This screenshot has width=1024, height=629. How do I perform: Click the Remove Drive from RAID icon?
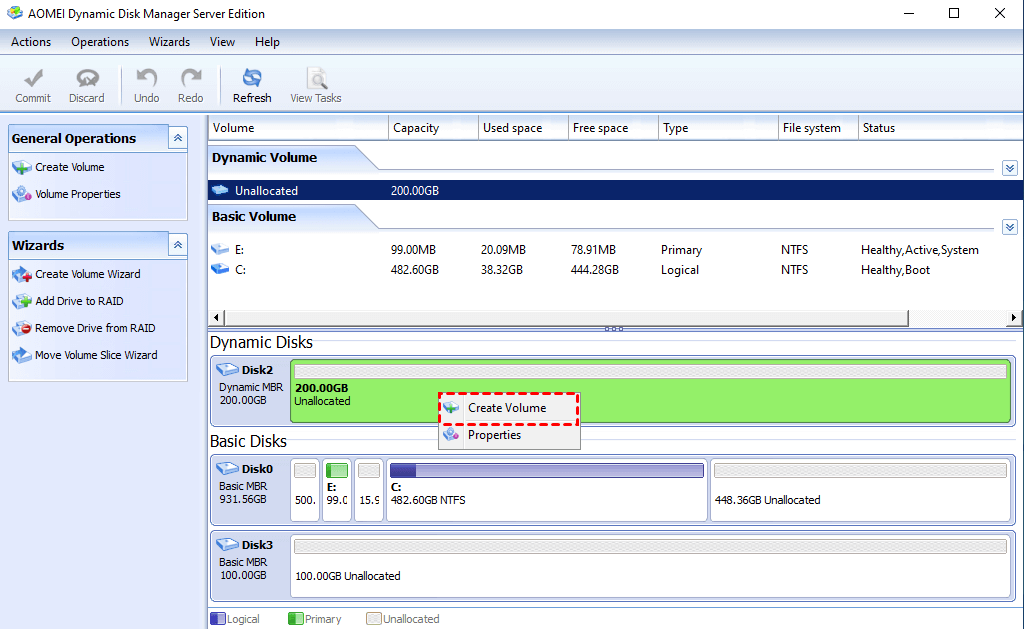22,328
